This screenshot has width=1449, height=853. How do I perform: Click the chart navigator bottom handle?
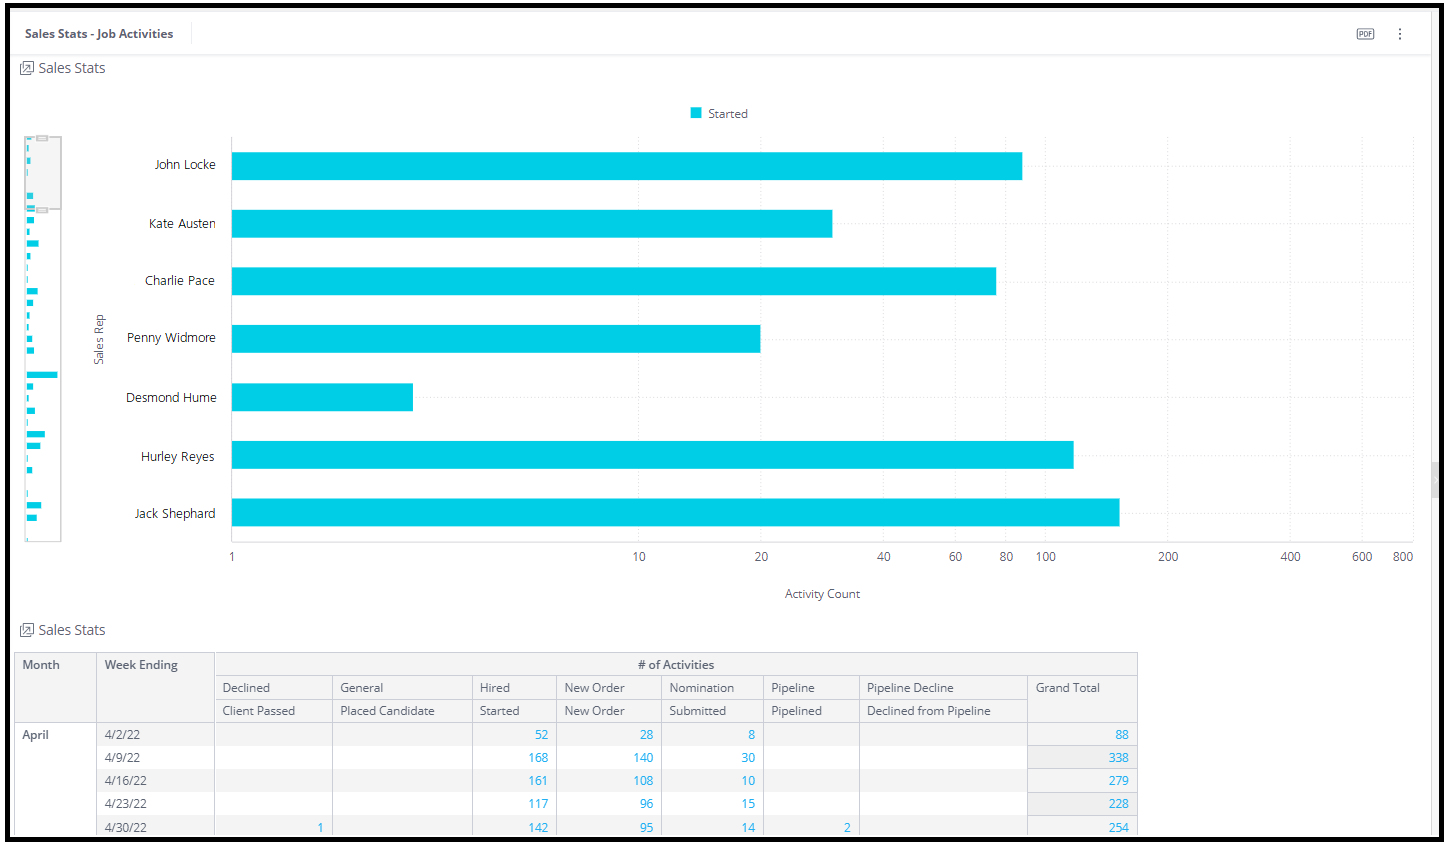(x=42, y=210)
